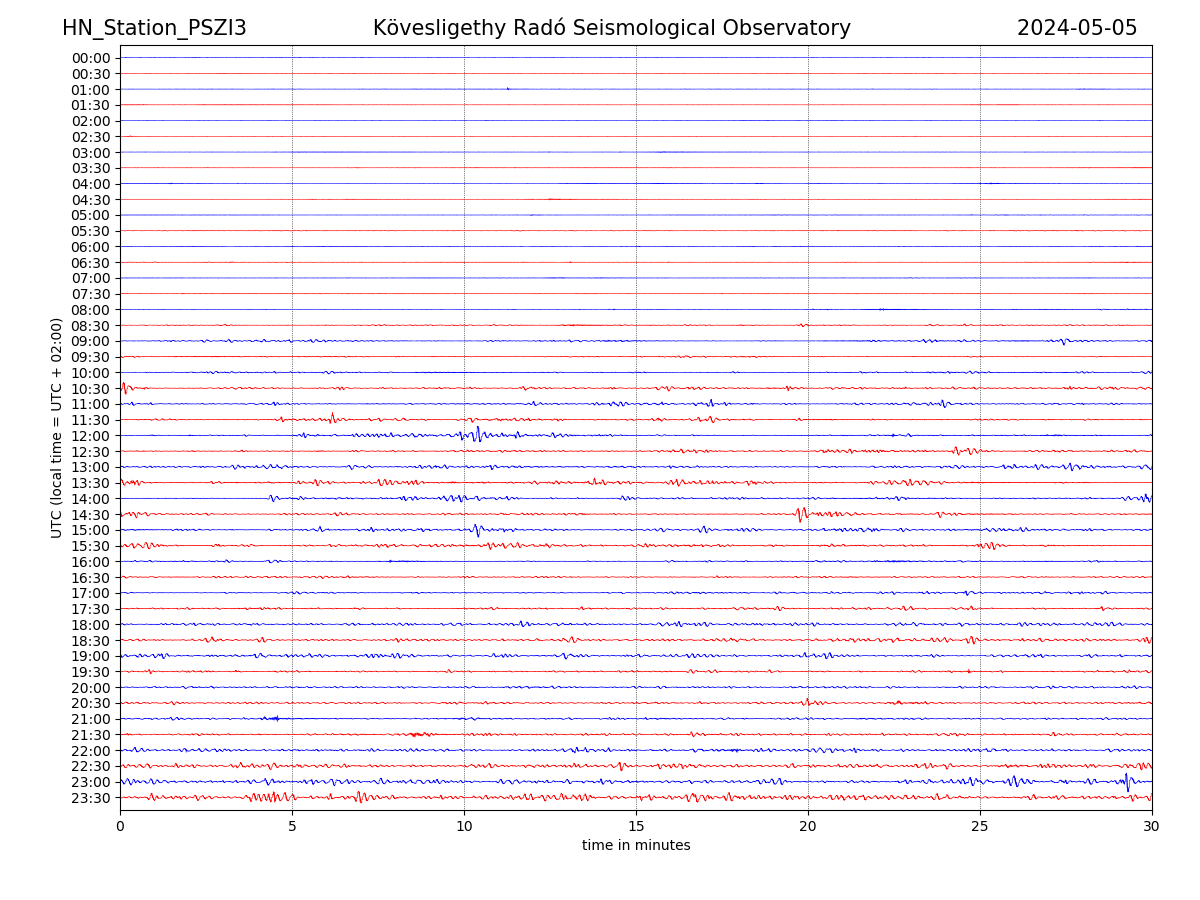Click the 18:00 row time label
The height and width of the screenshot is (900, 1200).
(90, 625)
